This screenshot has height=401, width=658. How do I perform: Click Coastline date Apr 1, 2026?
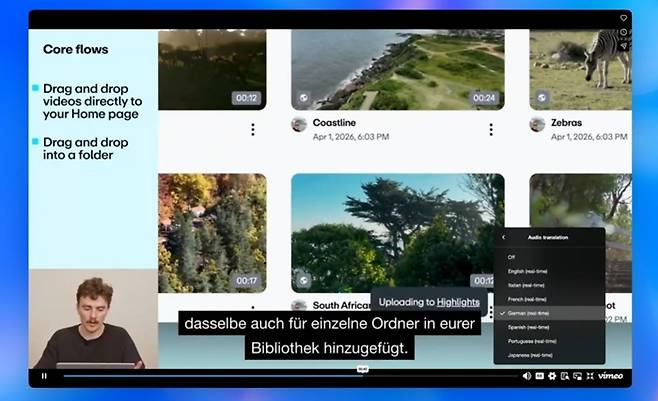coord(351,137)
